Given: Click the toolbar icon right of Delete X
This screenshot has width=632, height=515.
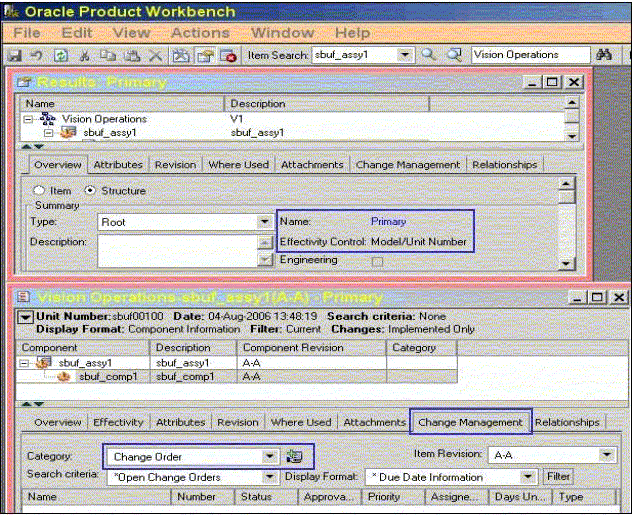Looking at the screenshot, I should pos(181,55).
